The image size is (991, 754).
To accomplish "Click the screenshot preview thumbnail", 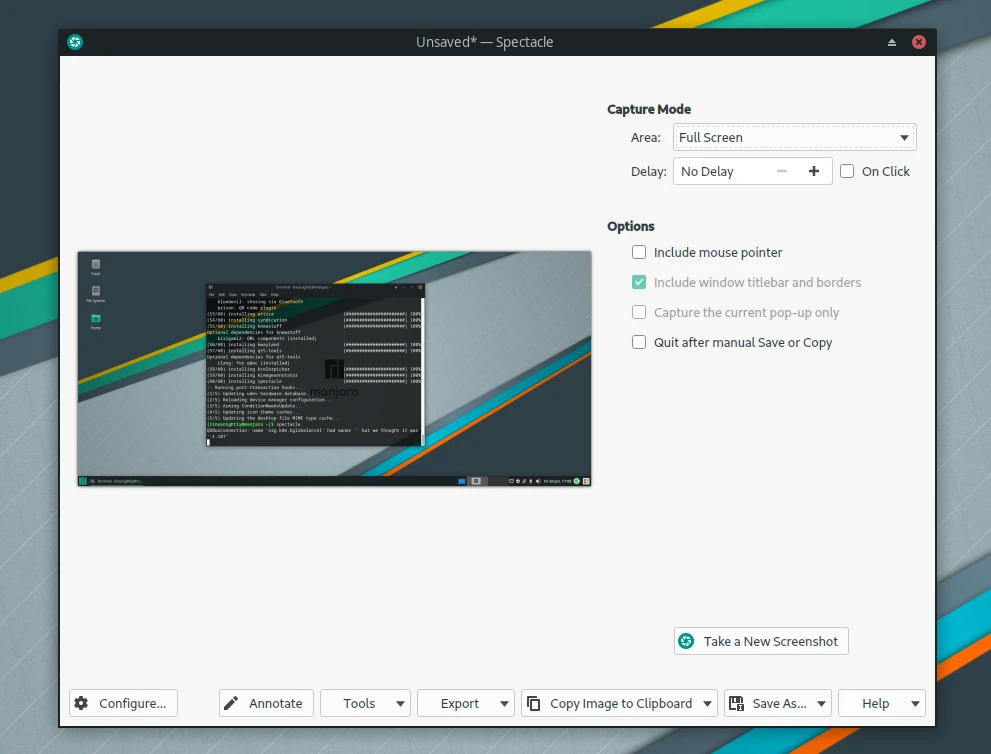I will coord(334,368).
